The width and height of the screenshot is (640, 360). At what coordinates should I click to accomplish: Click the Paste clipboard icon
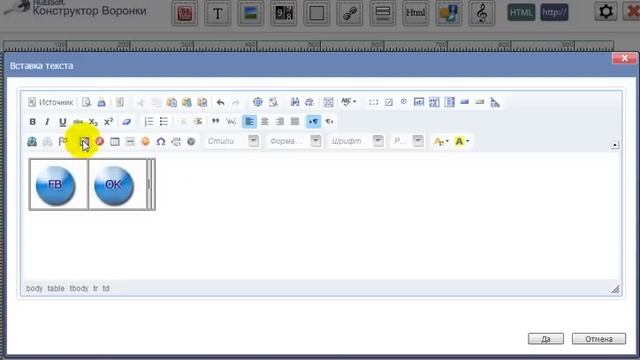(x=172, y=102)
